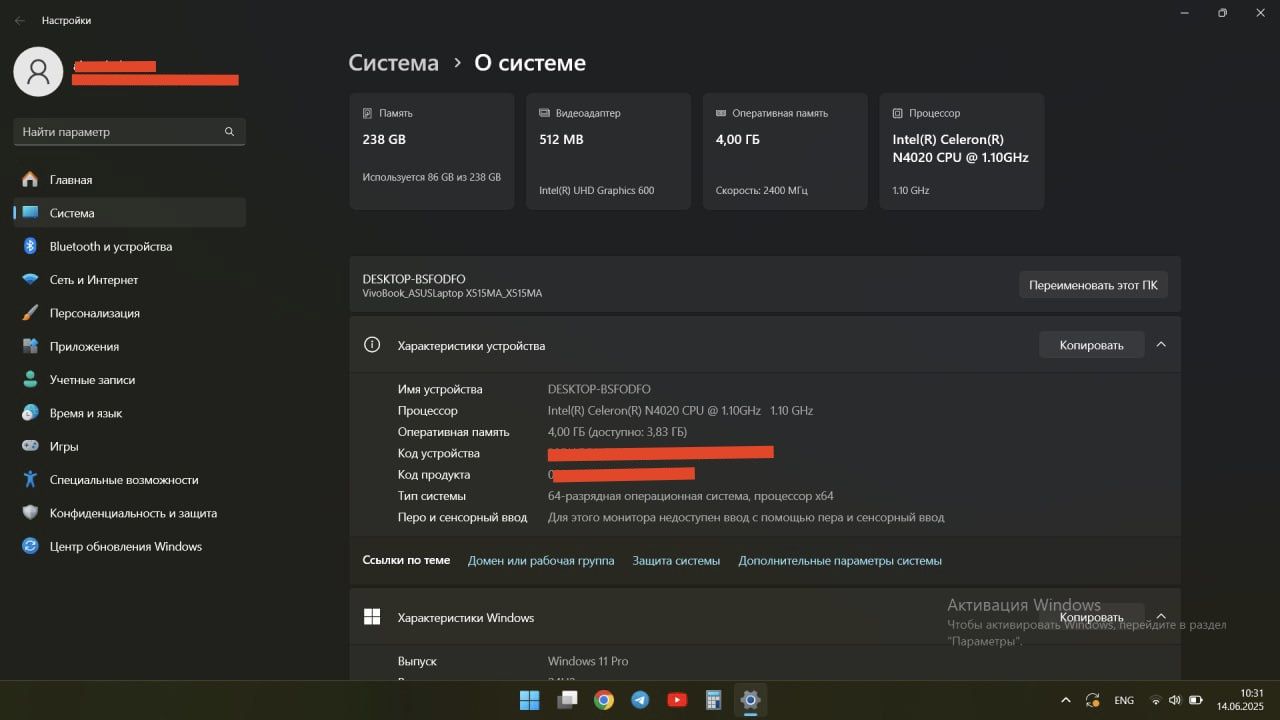This screenshot has width=1280, height=720.
Task: Open Calculator from the taskbar
Action: 714,700
